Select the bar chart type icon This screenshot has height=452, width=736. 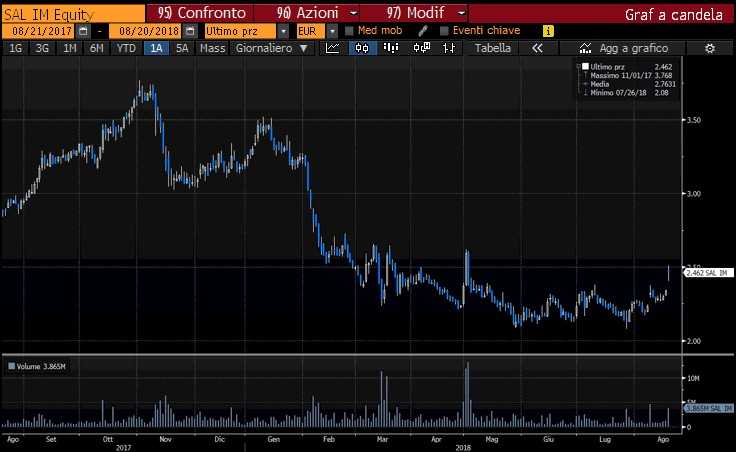pyautogui.click(x=391, y=48)
